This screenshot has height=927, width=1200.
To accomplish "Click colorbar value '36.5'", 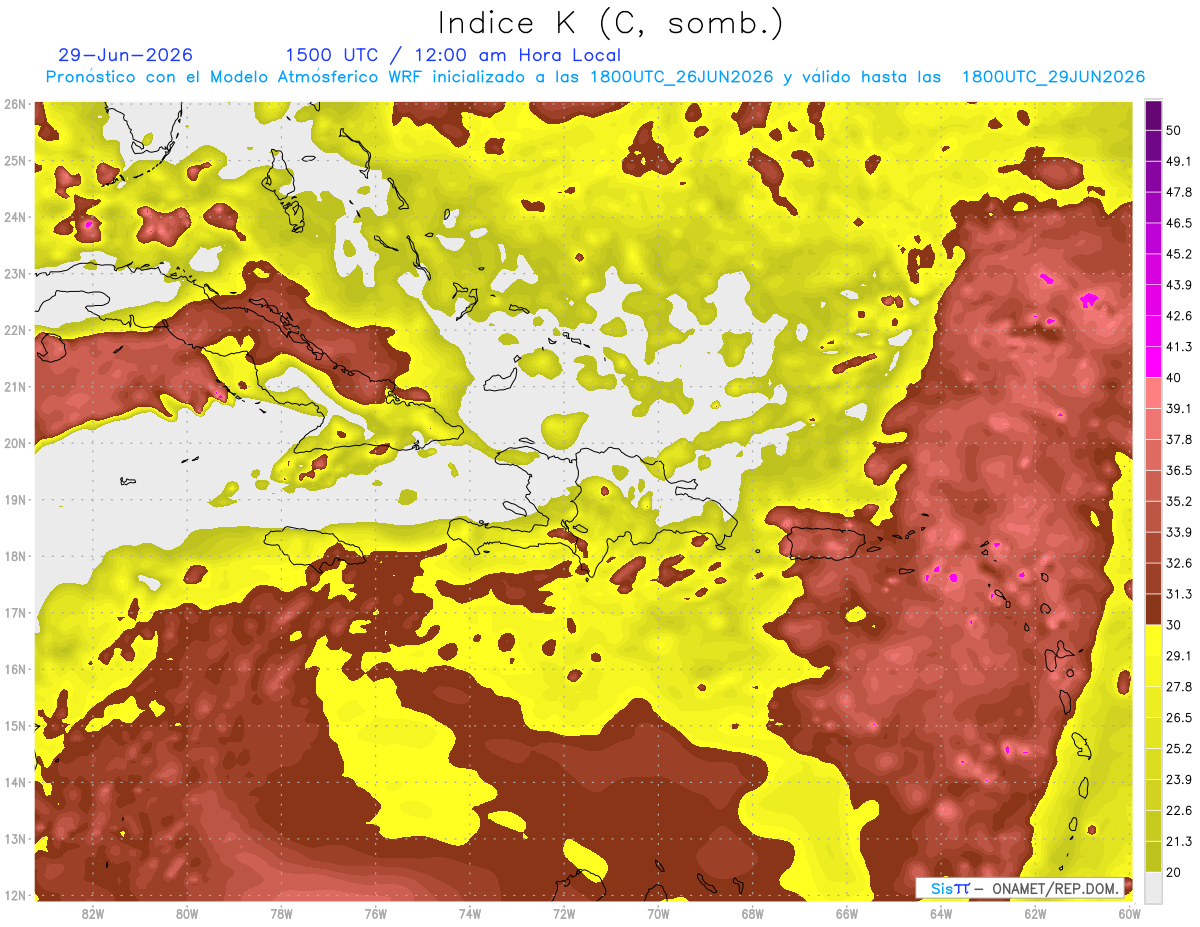I will tap(1178, 470).
